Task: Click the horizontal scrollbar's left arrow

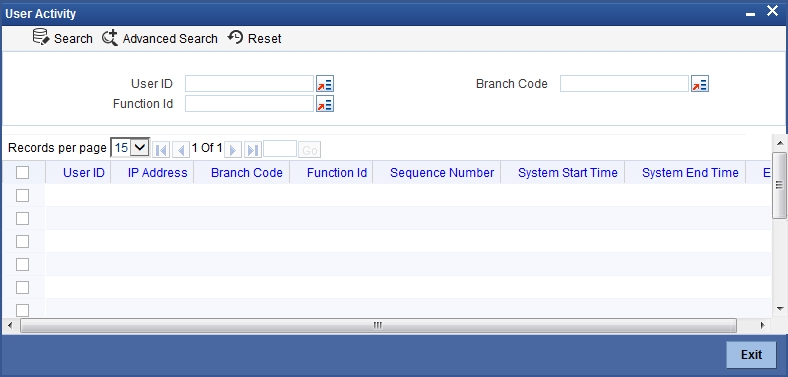Action: [10, 325]
